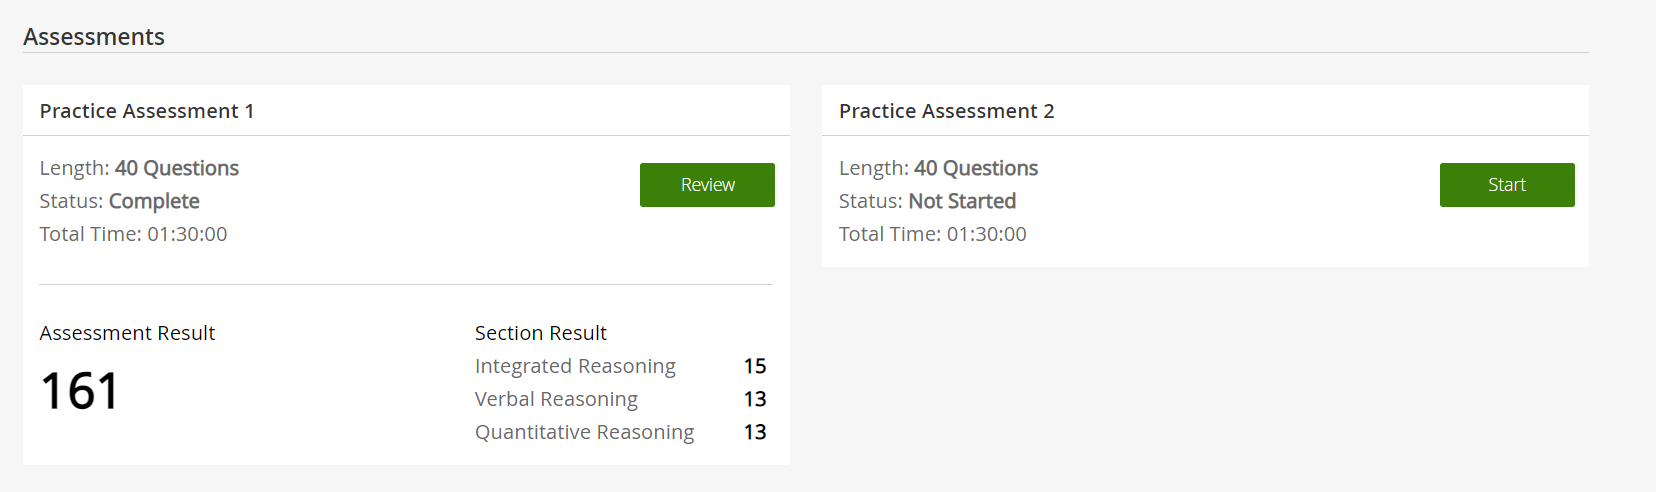Click the Assessment Result label

pos(127,333)
